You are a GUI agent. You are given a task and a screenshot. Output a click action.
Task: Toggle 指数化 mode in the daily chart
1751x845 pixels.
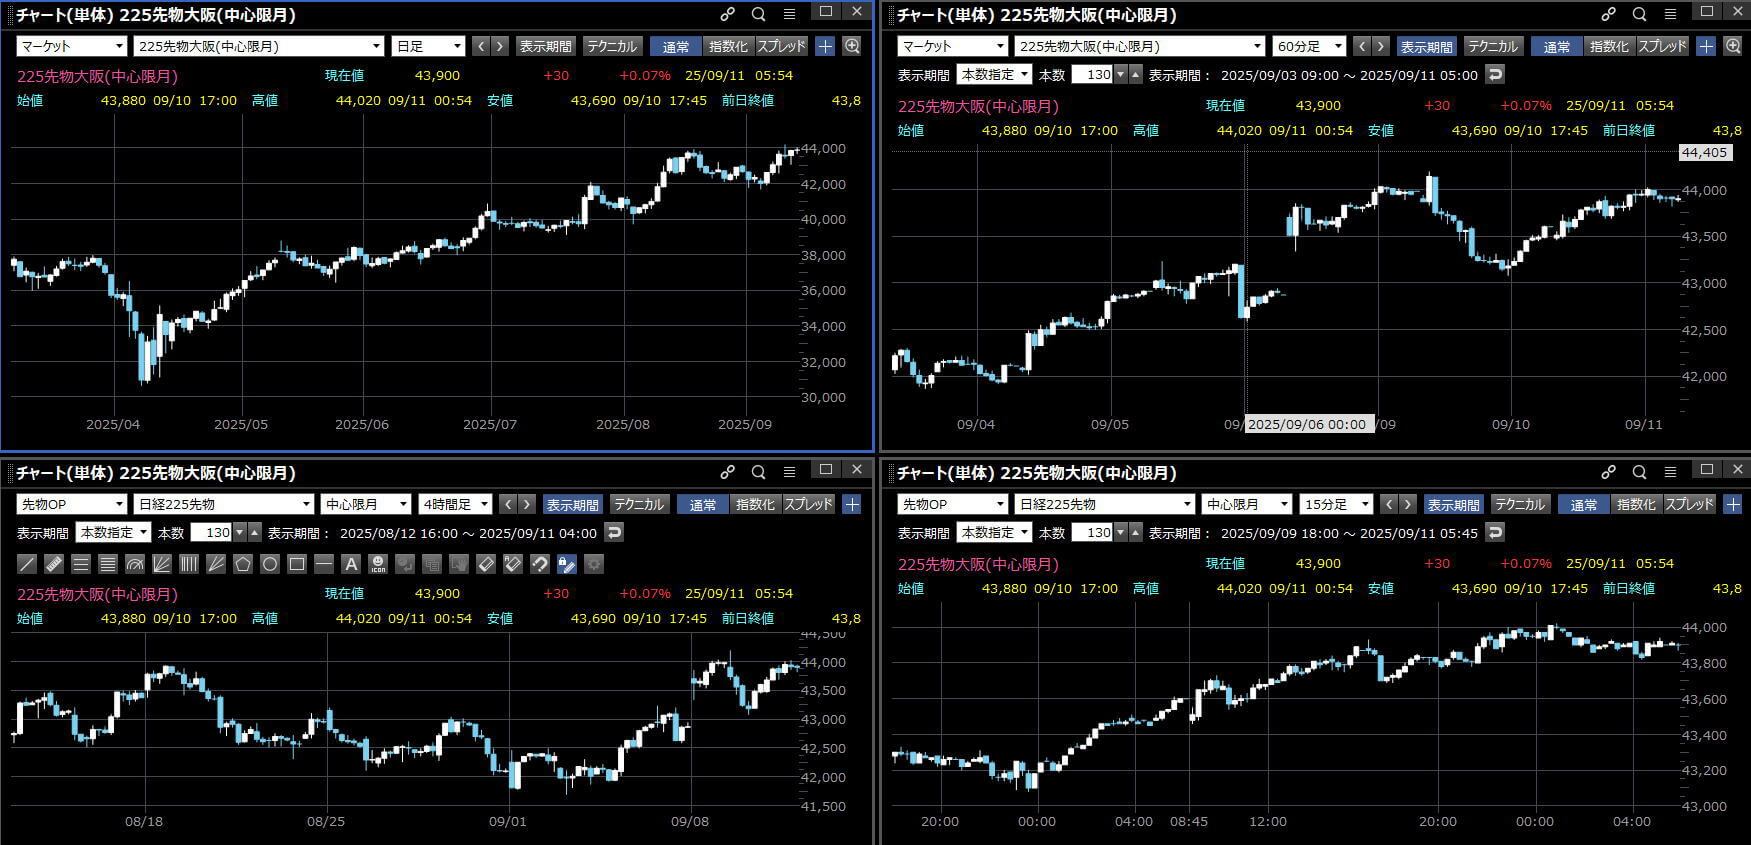[727, 46]
